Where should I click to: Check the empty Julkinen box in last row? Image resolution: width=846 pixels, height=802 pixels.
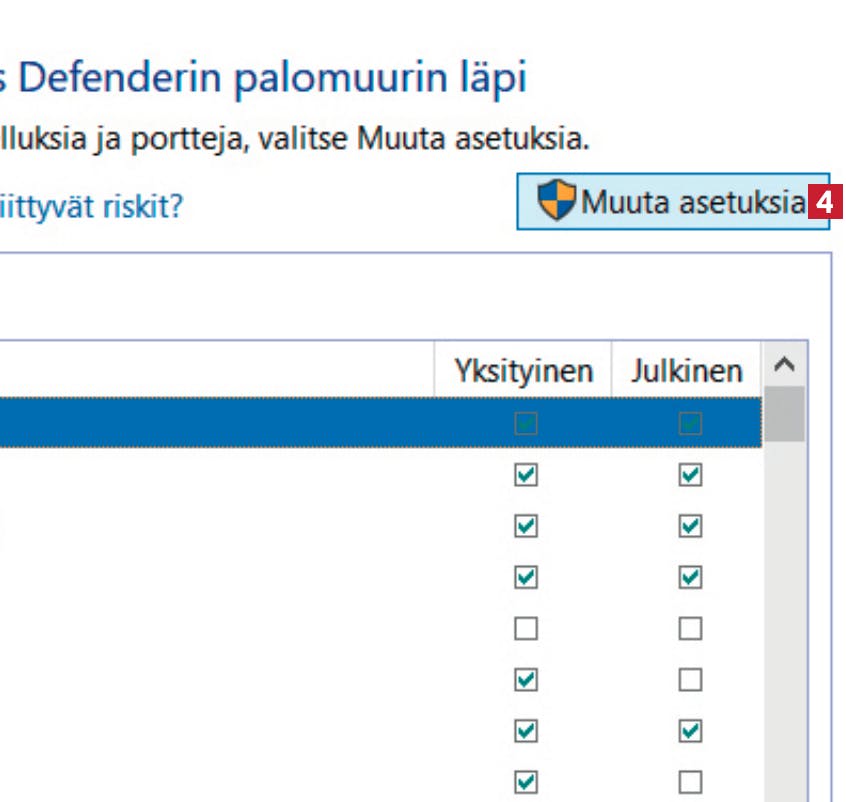click(x=690, y=782)
